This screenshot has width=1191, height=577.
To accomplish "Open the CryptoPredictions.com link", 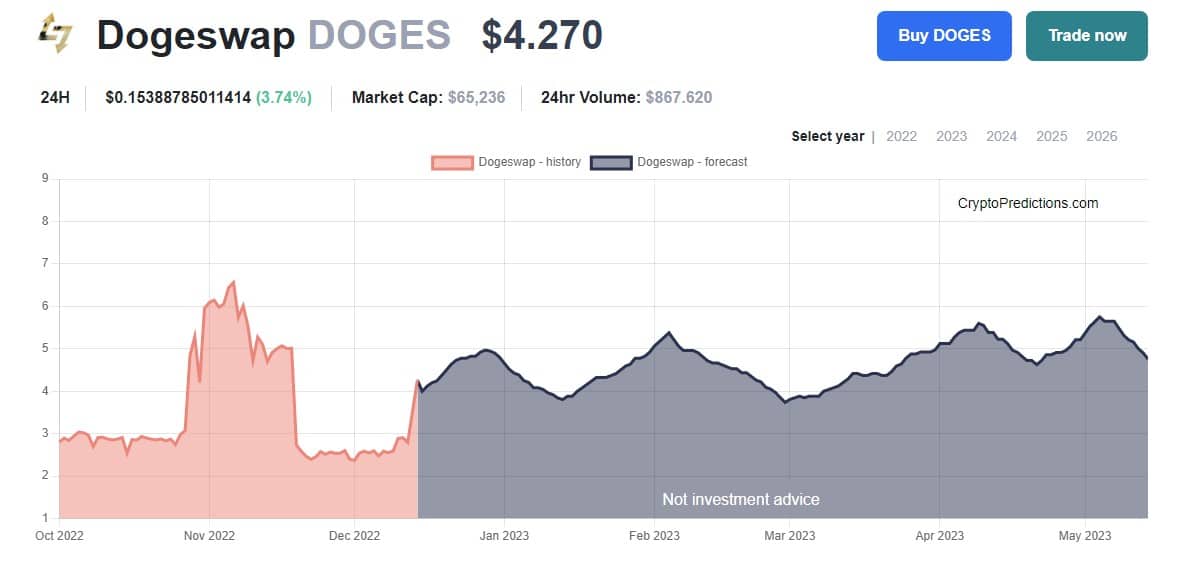I will [1026, 202].
